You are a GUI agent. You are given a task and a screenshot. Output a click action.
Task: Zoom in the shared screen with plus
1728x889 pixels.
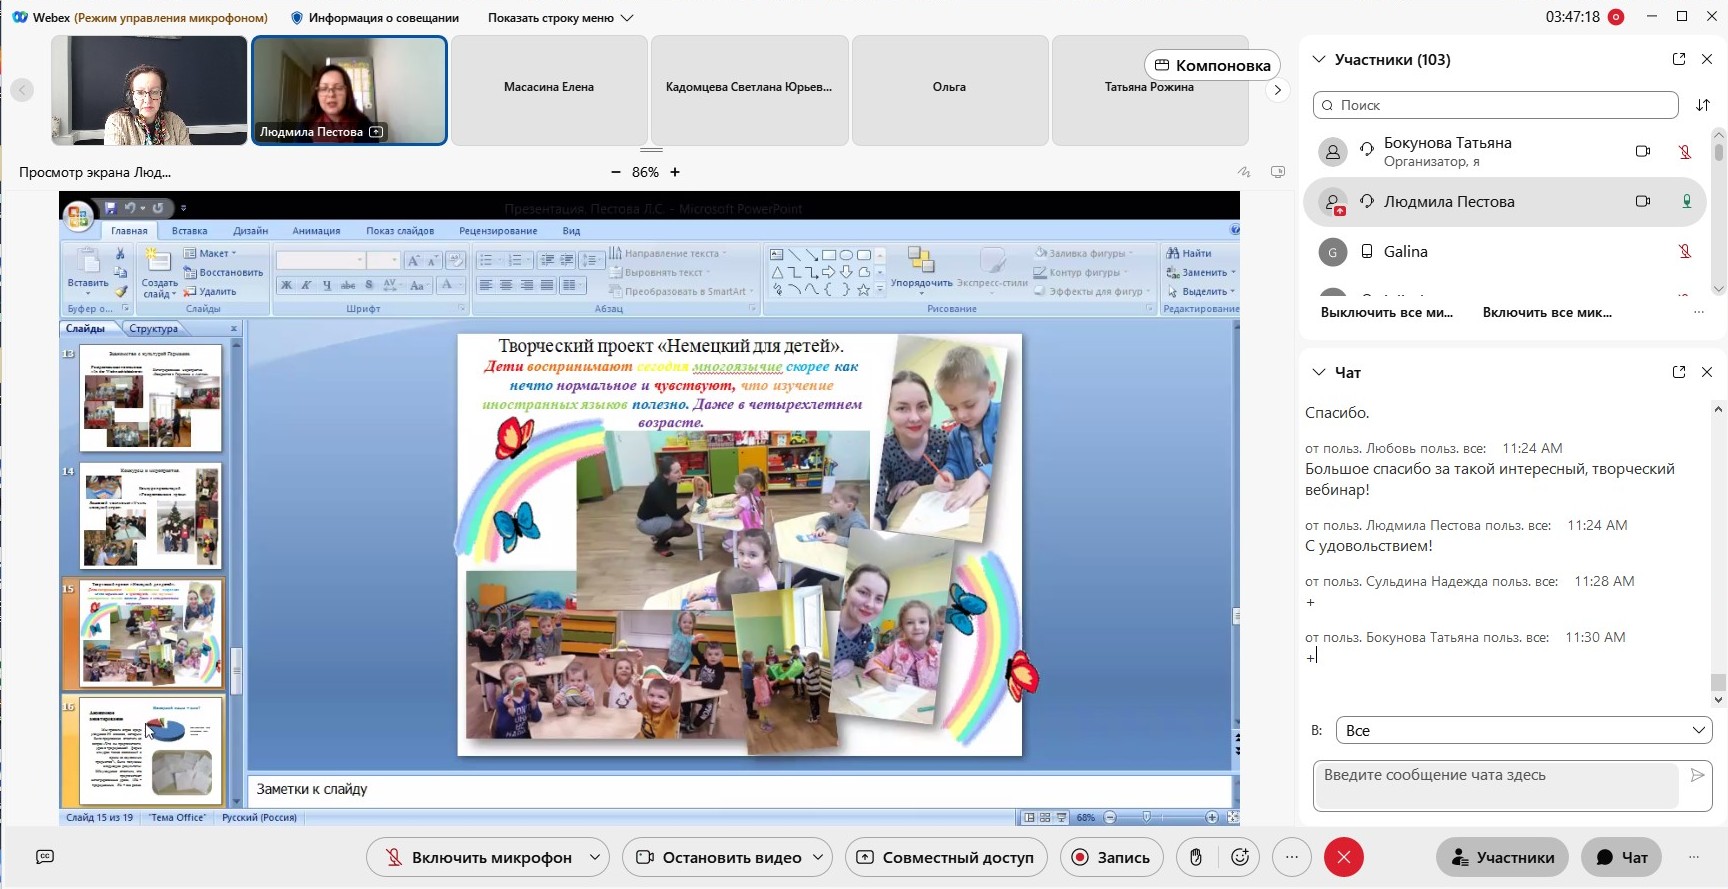coord(675,172)
